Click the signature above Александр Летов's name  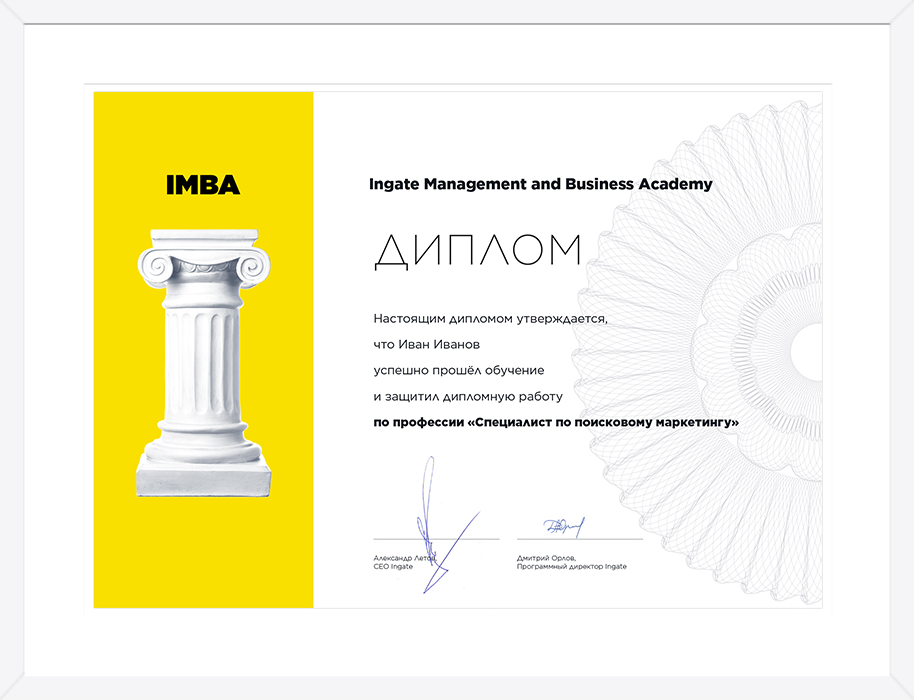[446, 525]
